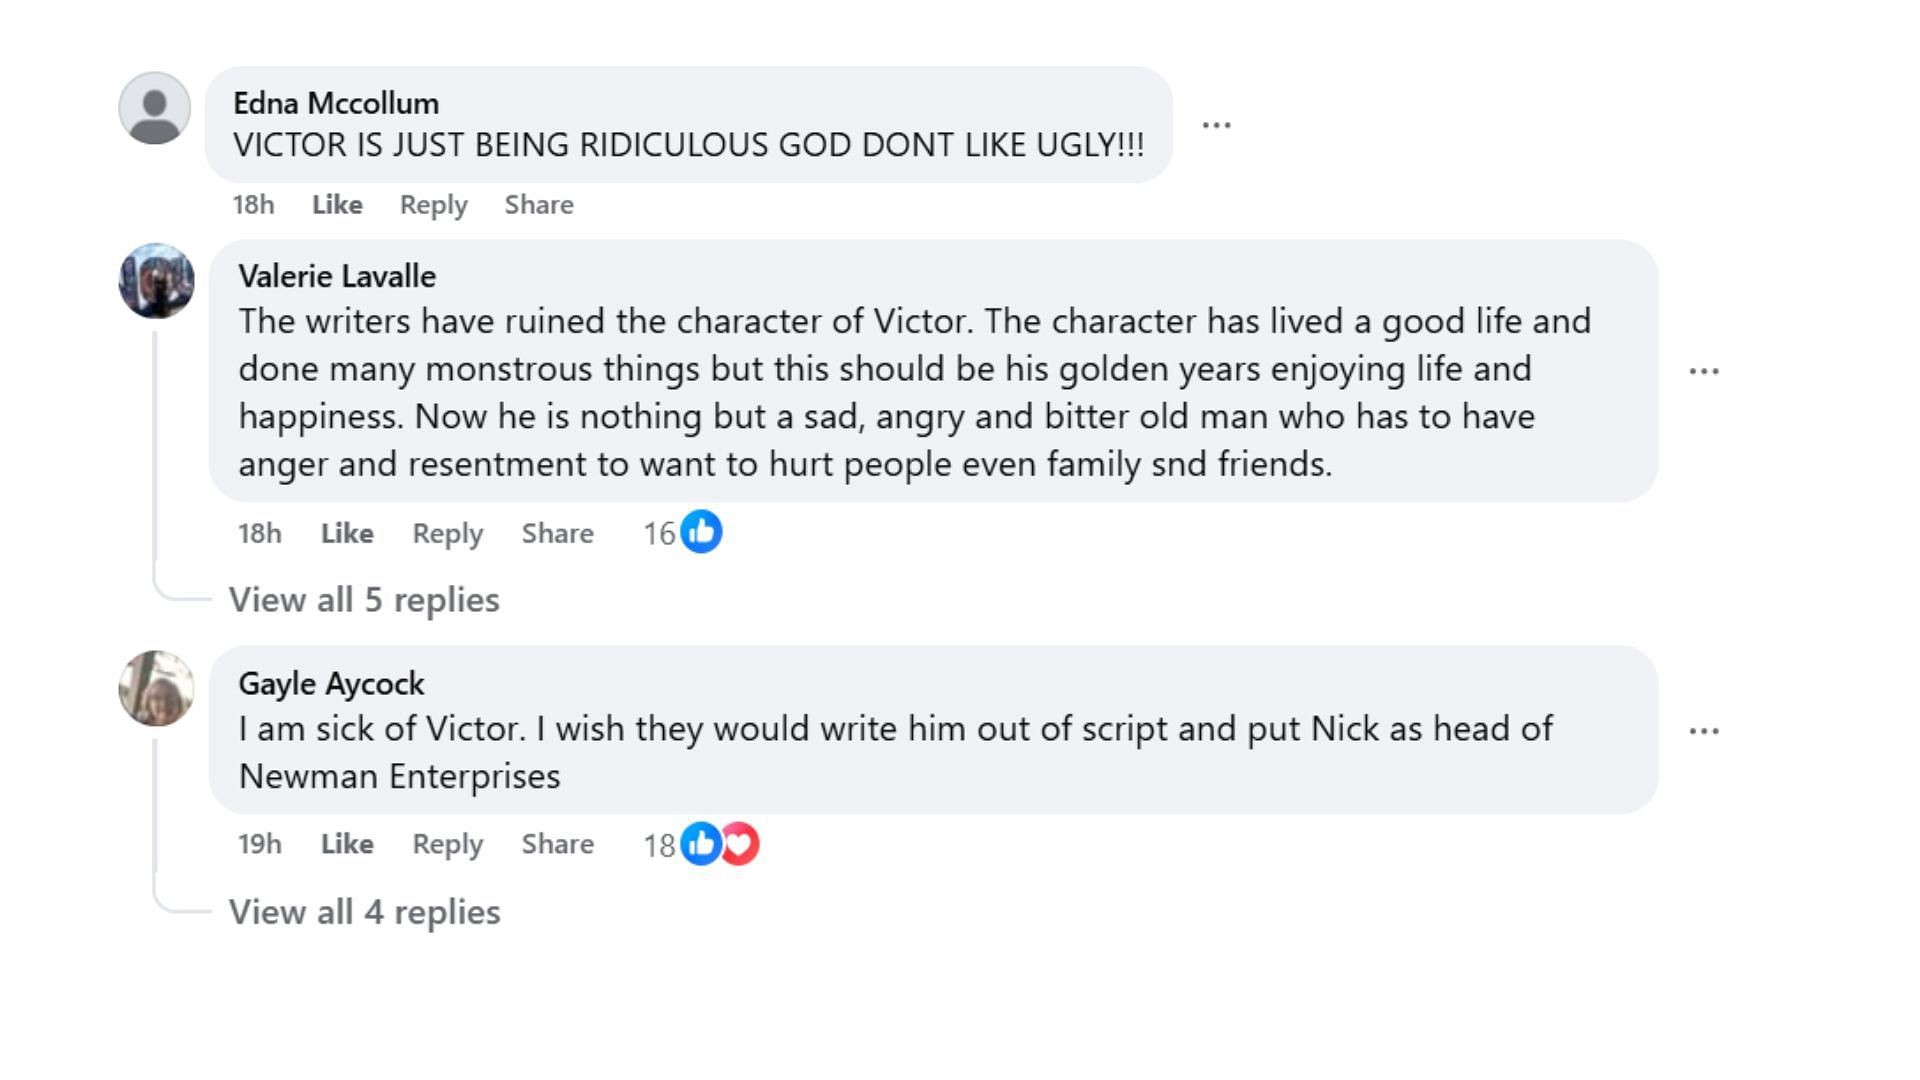Expand all 5 replies under Valerie's comment
This screenshot has height=1080, width=1920.
tap(364, 600)
